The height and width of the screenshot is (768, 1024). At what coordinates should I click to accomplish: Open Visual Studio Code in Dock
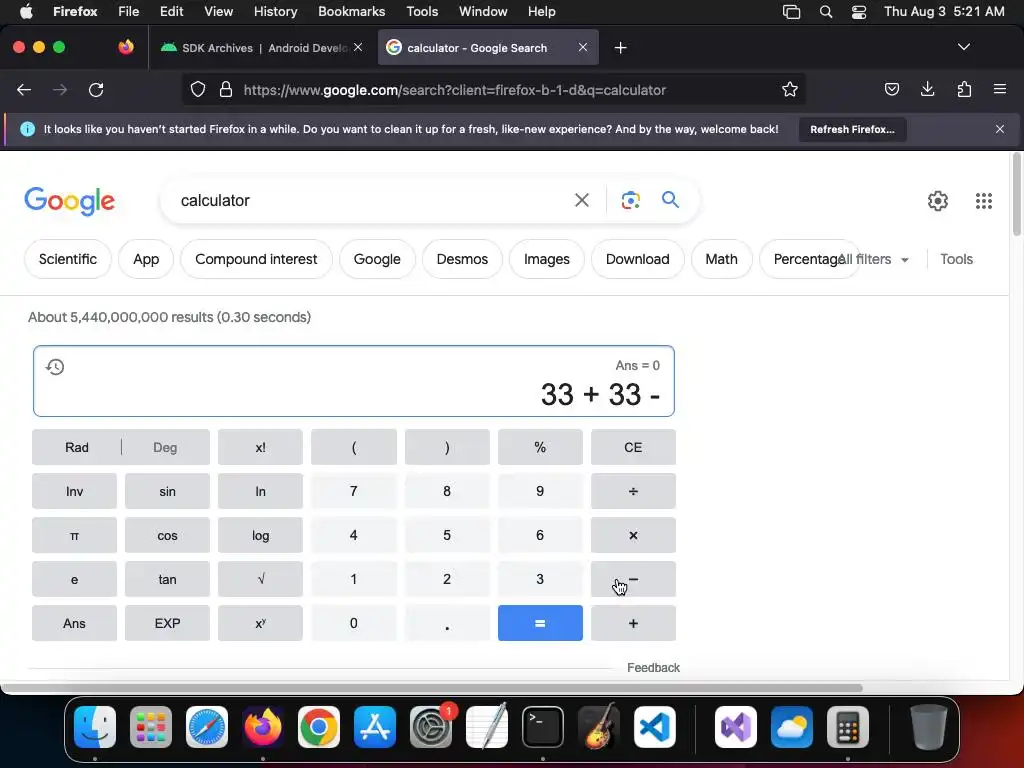(x=654, y=727)
